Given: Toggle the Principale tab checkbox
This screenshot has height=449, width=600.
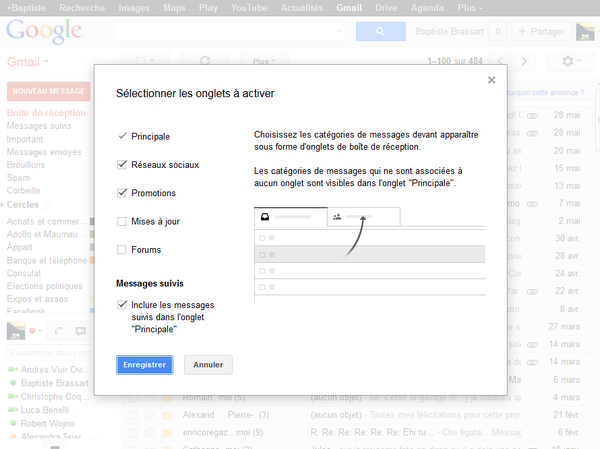Looking at the screenshot, I should point(122,136).
